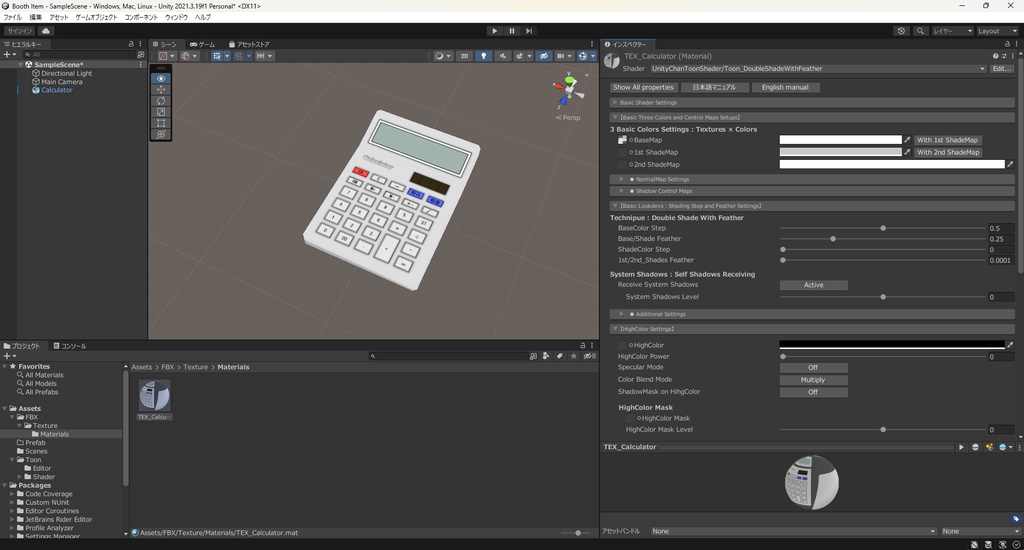Image resolution: width=1024 pixels, height=550 pixels.
Task: Open the undo history icon
Action: [x=901, y=31]
